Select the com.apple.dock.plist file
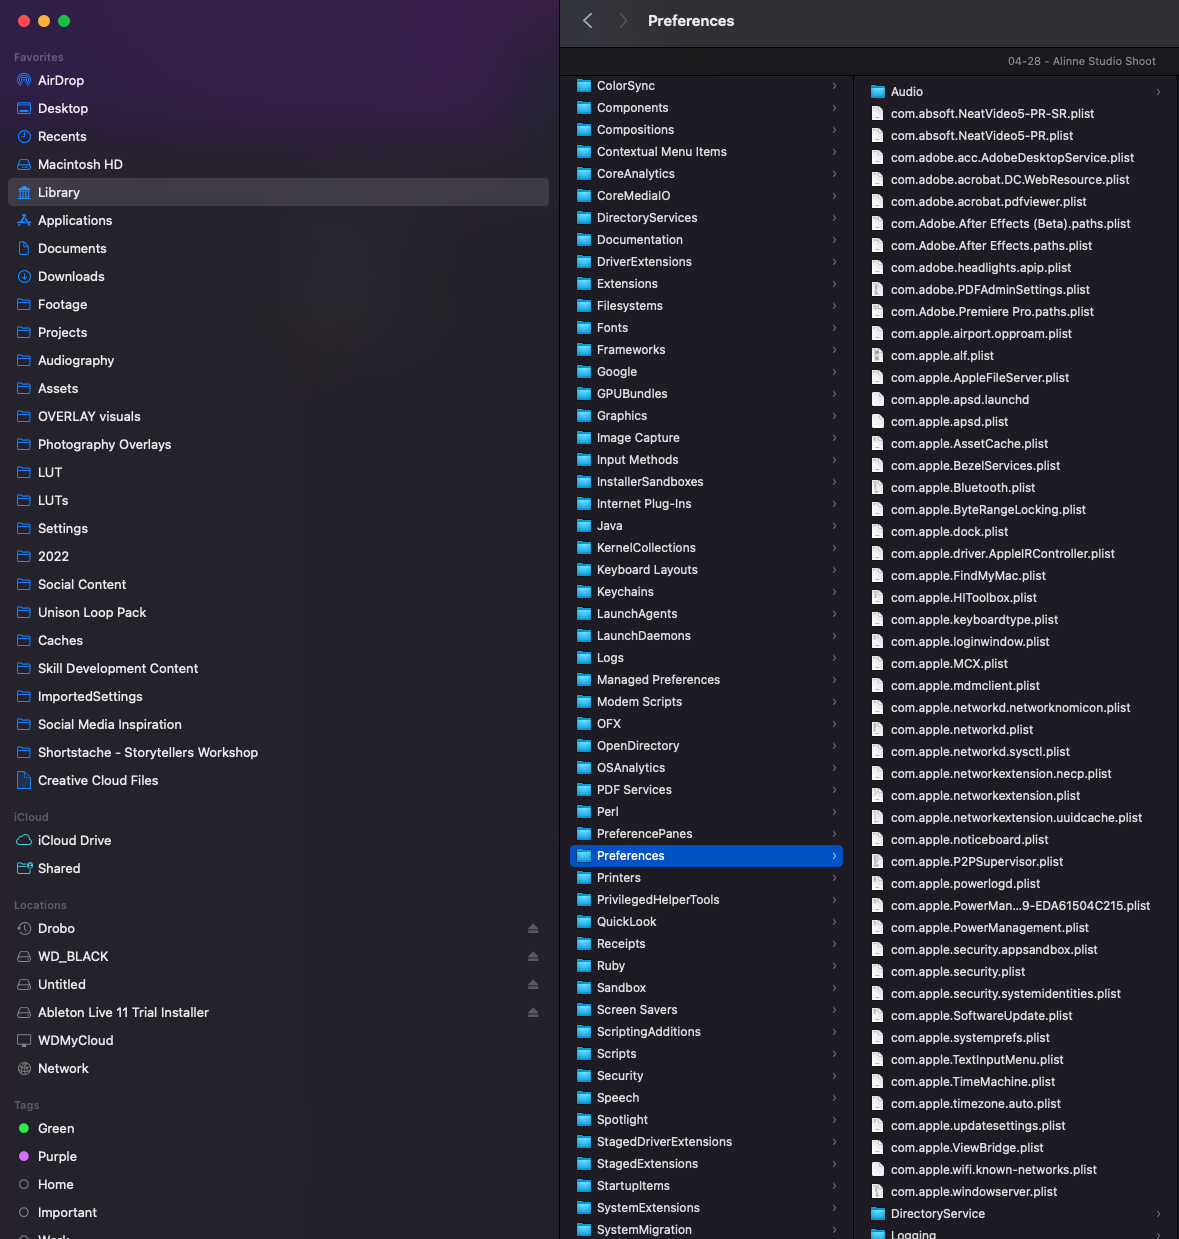Image resolution: width=1179 pixels, height=1239 pixels. click(948, 531)
